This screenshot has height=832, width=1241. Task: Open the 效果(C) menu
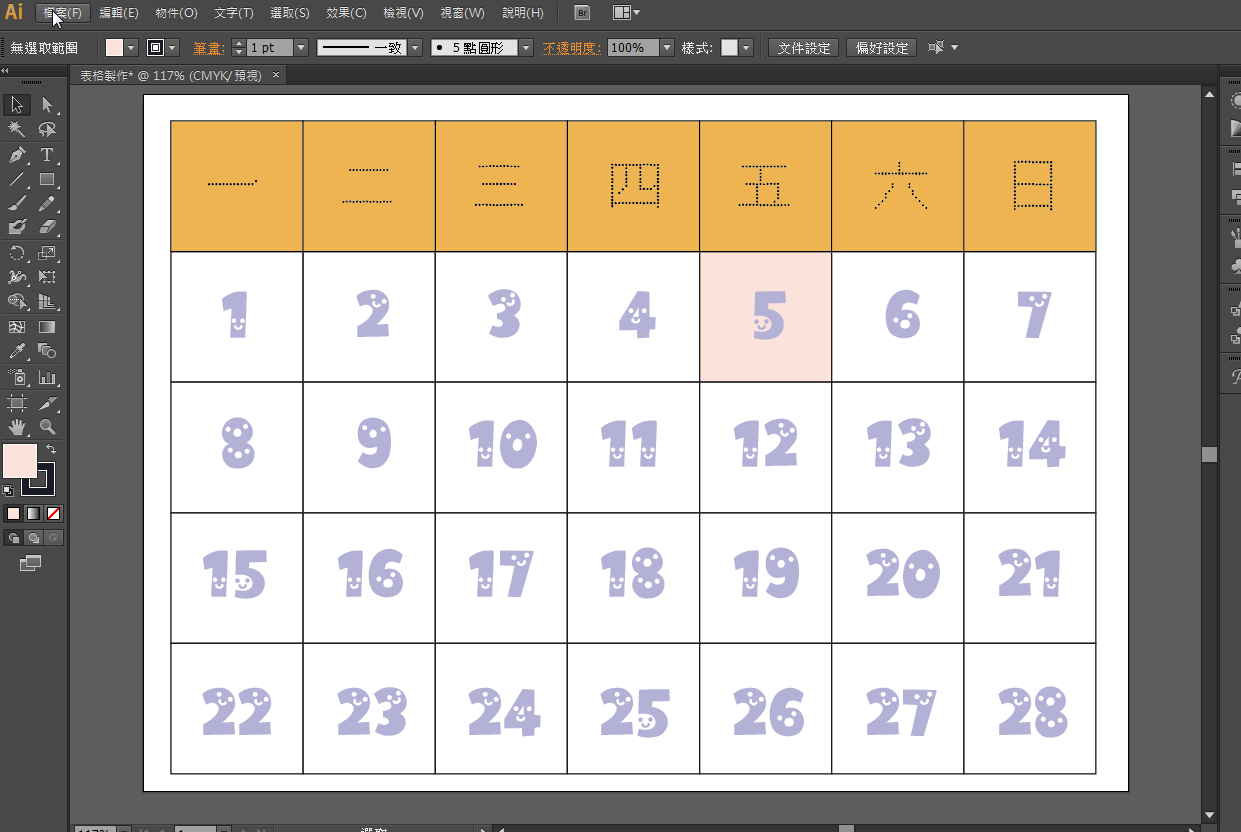pyautogui.click(x=346, y=13)
